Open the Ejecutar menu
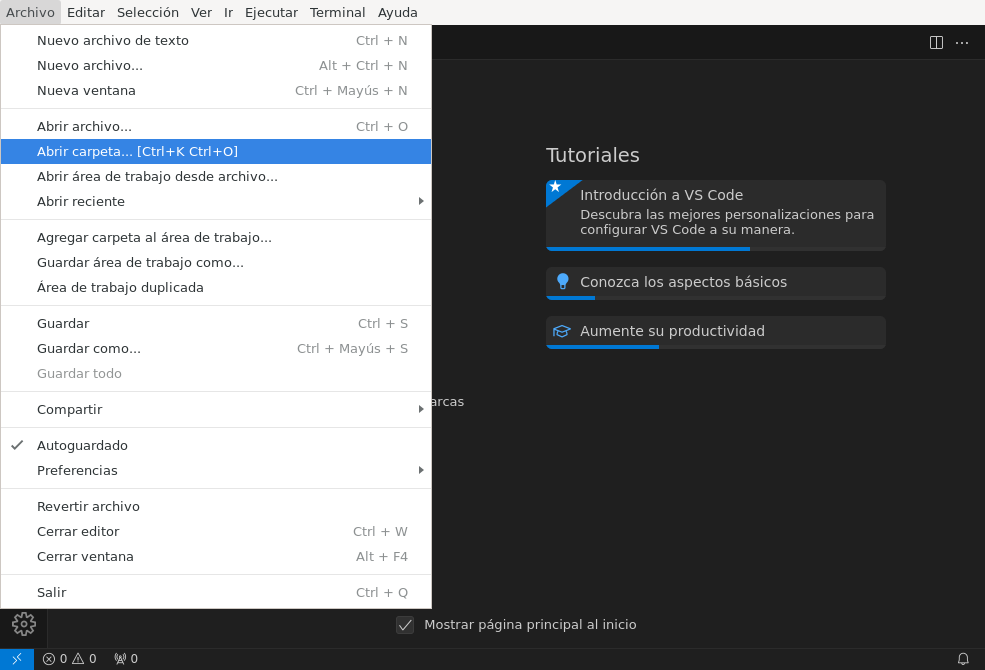 [271, 13]
